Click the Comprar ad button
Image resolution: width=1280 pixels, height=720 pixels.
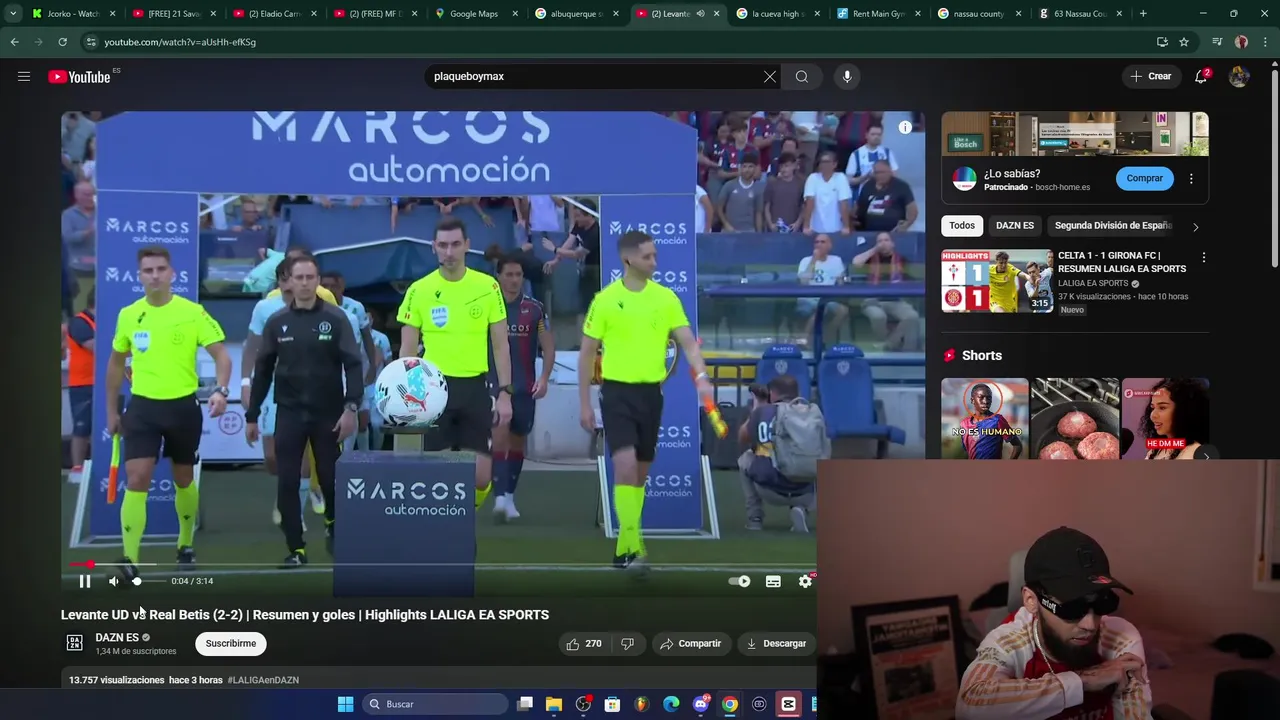[1145, 178]
